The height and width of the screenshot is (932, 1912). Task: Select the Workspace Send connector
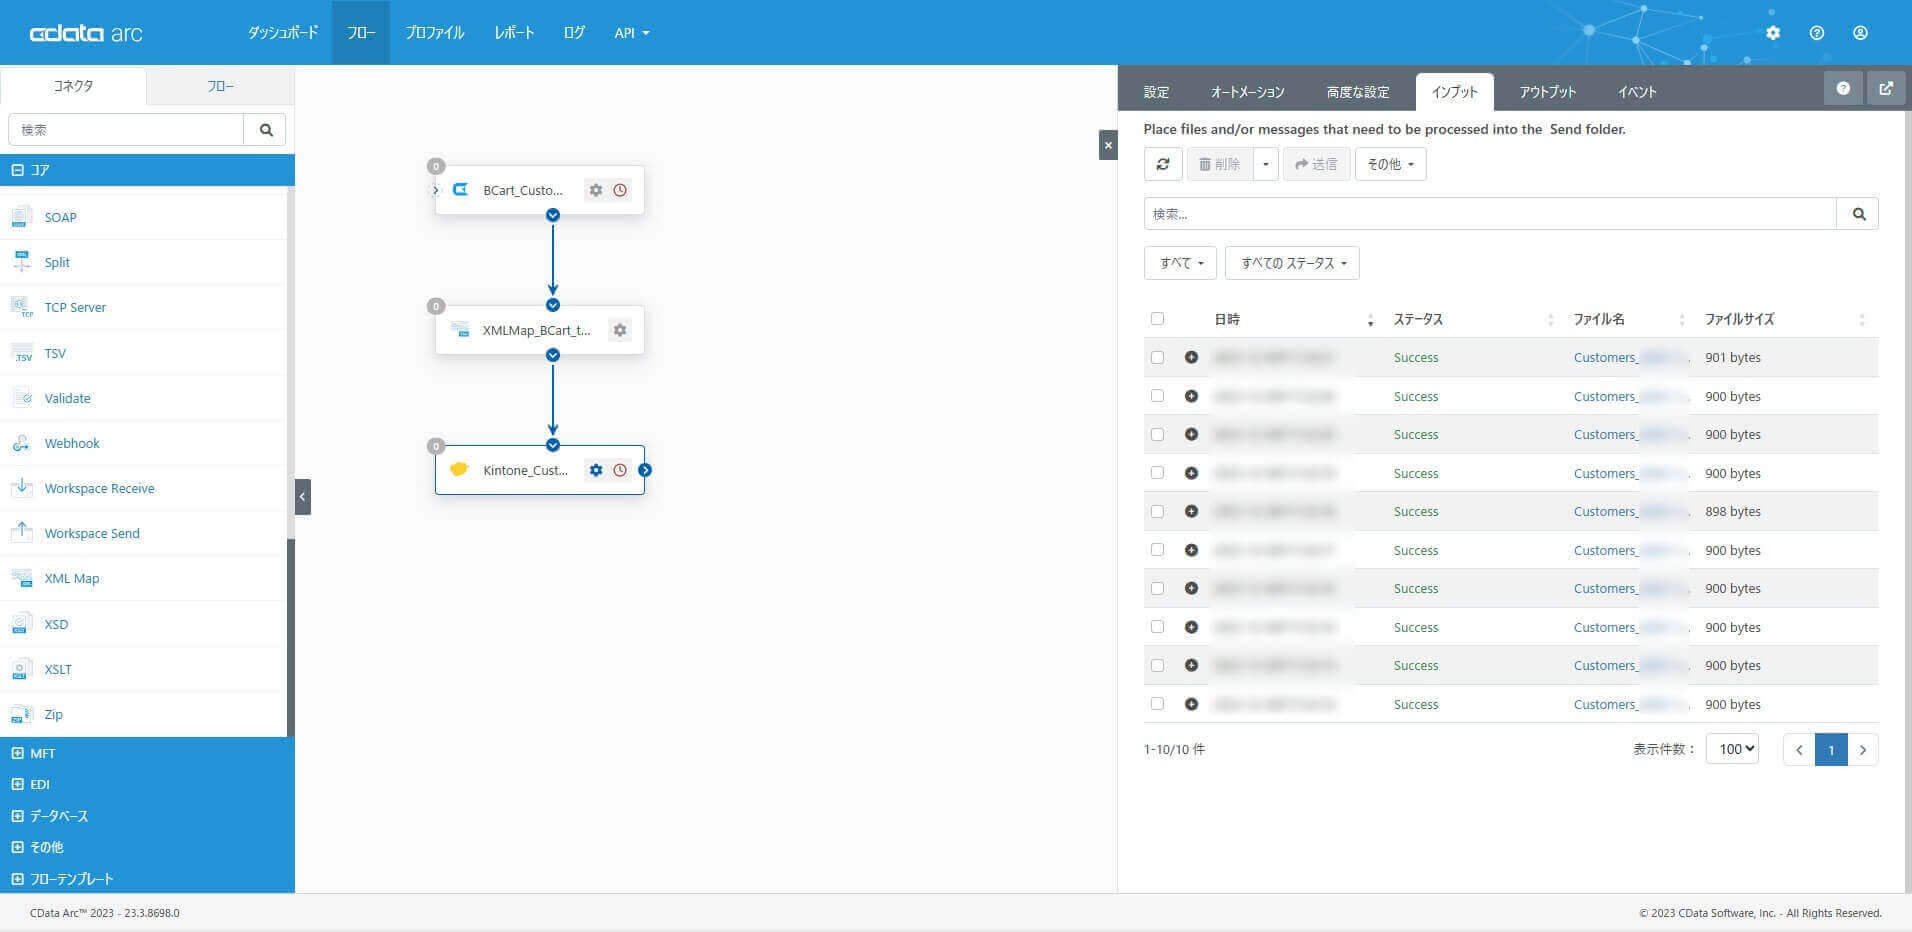click(92, 533)
